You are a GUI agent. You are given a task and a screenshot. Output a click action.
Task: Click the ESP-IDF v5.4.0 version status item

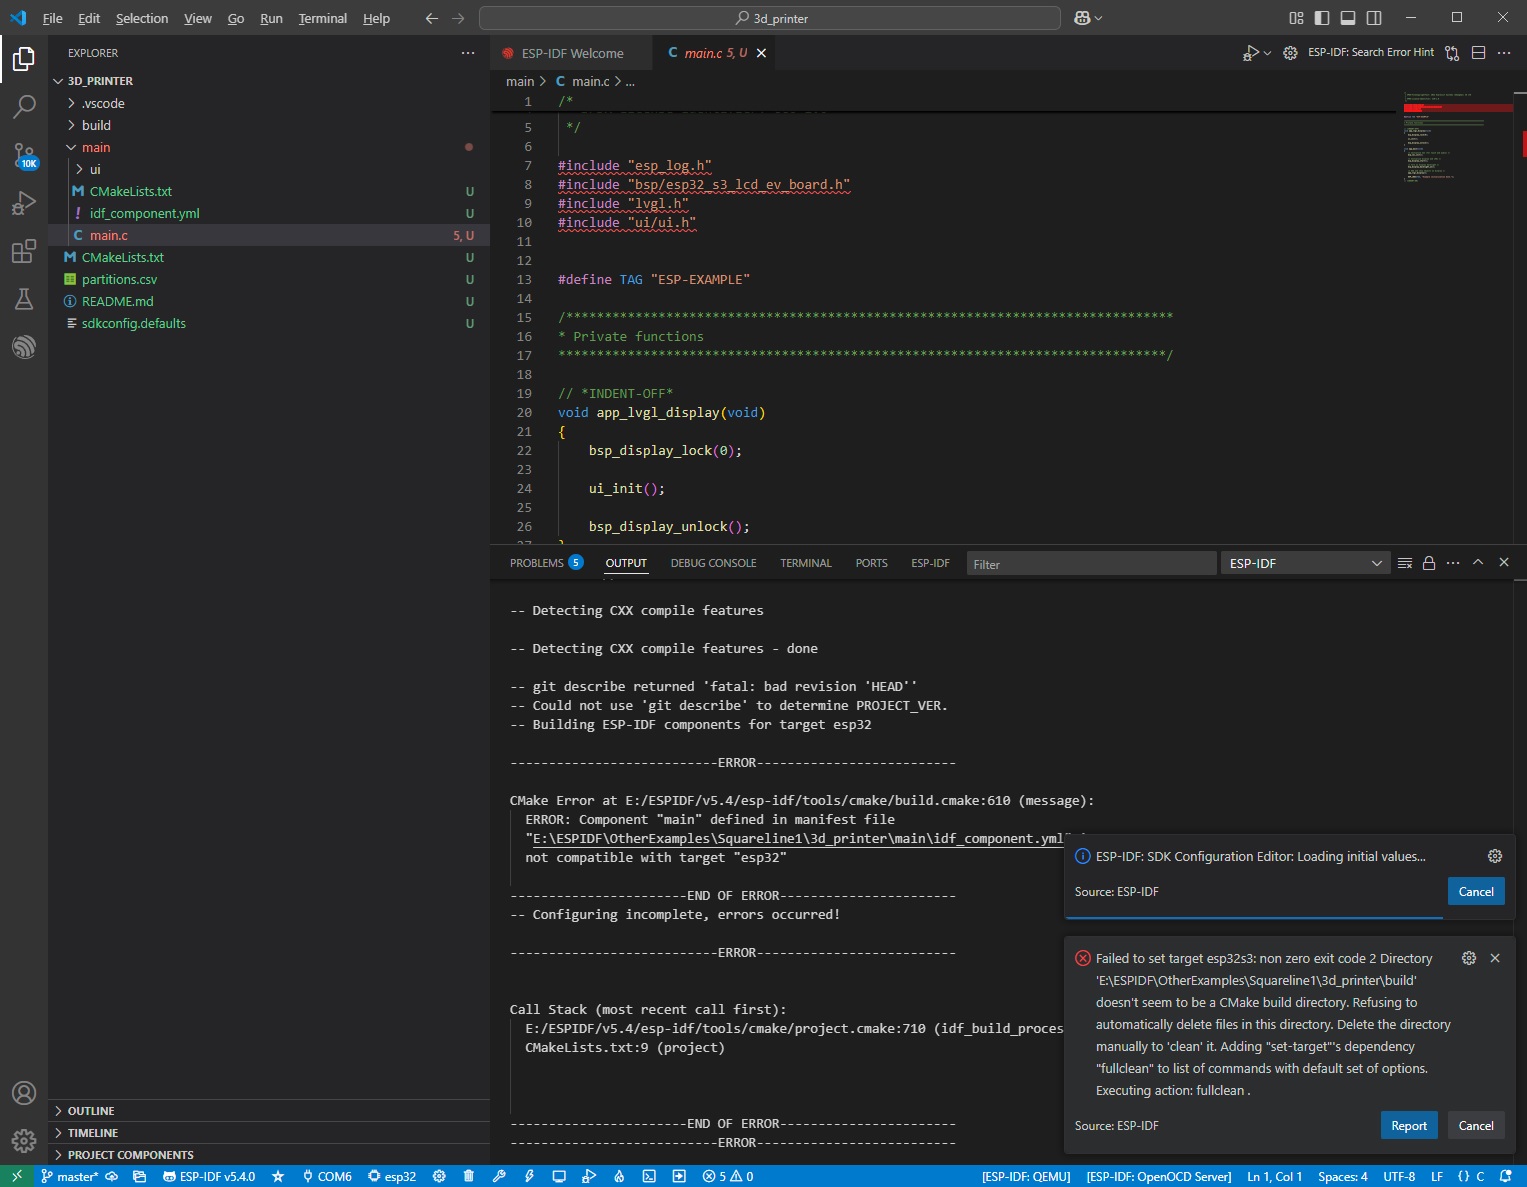pos(209,1177)
